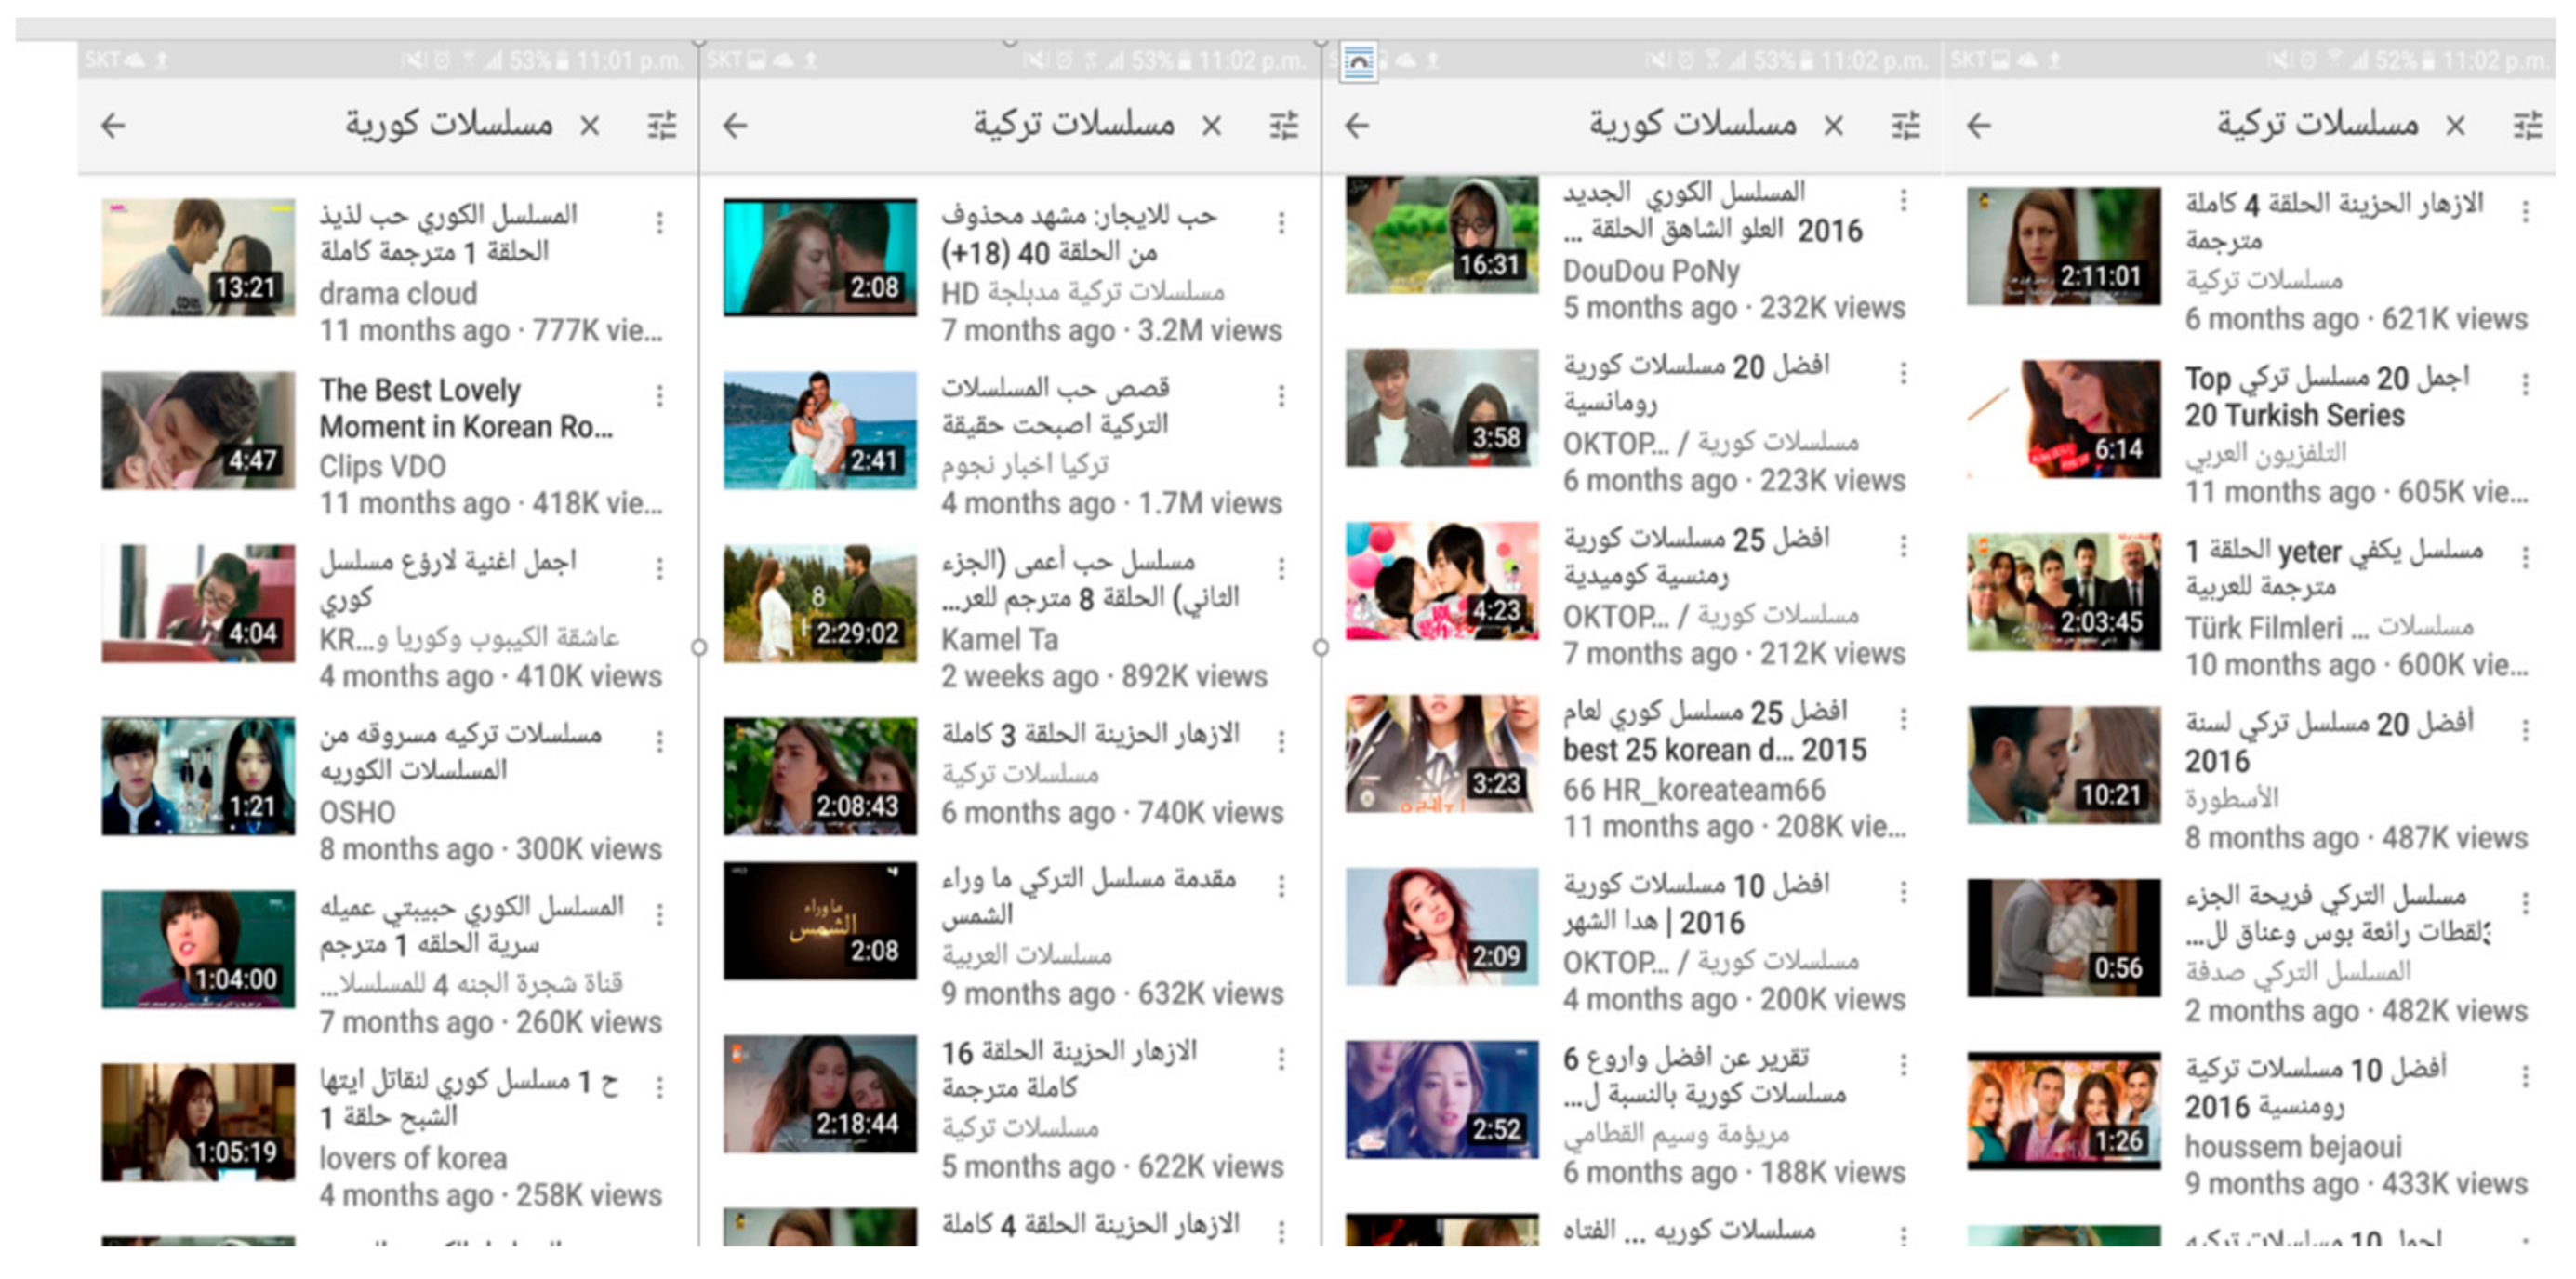Select '2 weeks ago · 892K views' entry
The height and width of the screenshot is (1279, 2576).
(x=1104, y=677)
